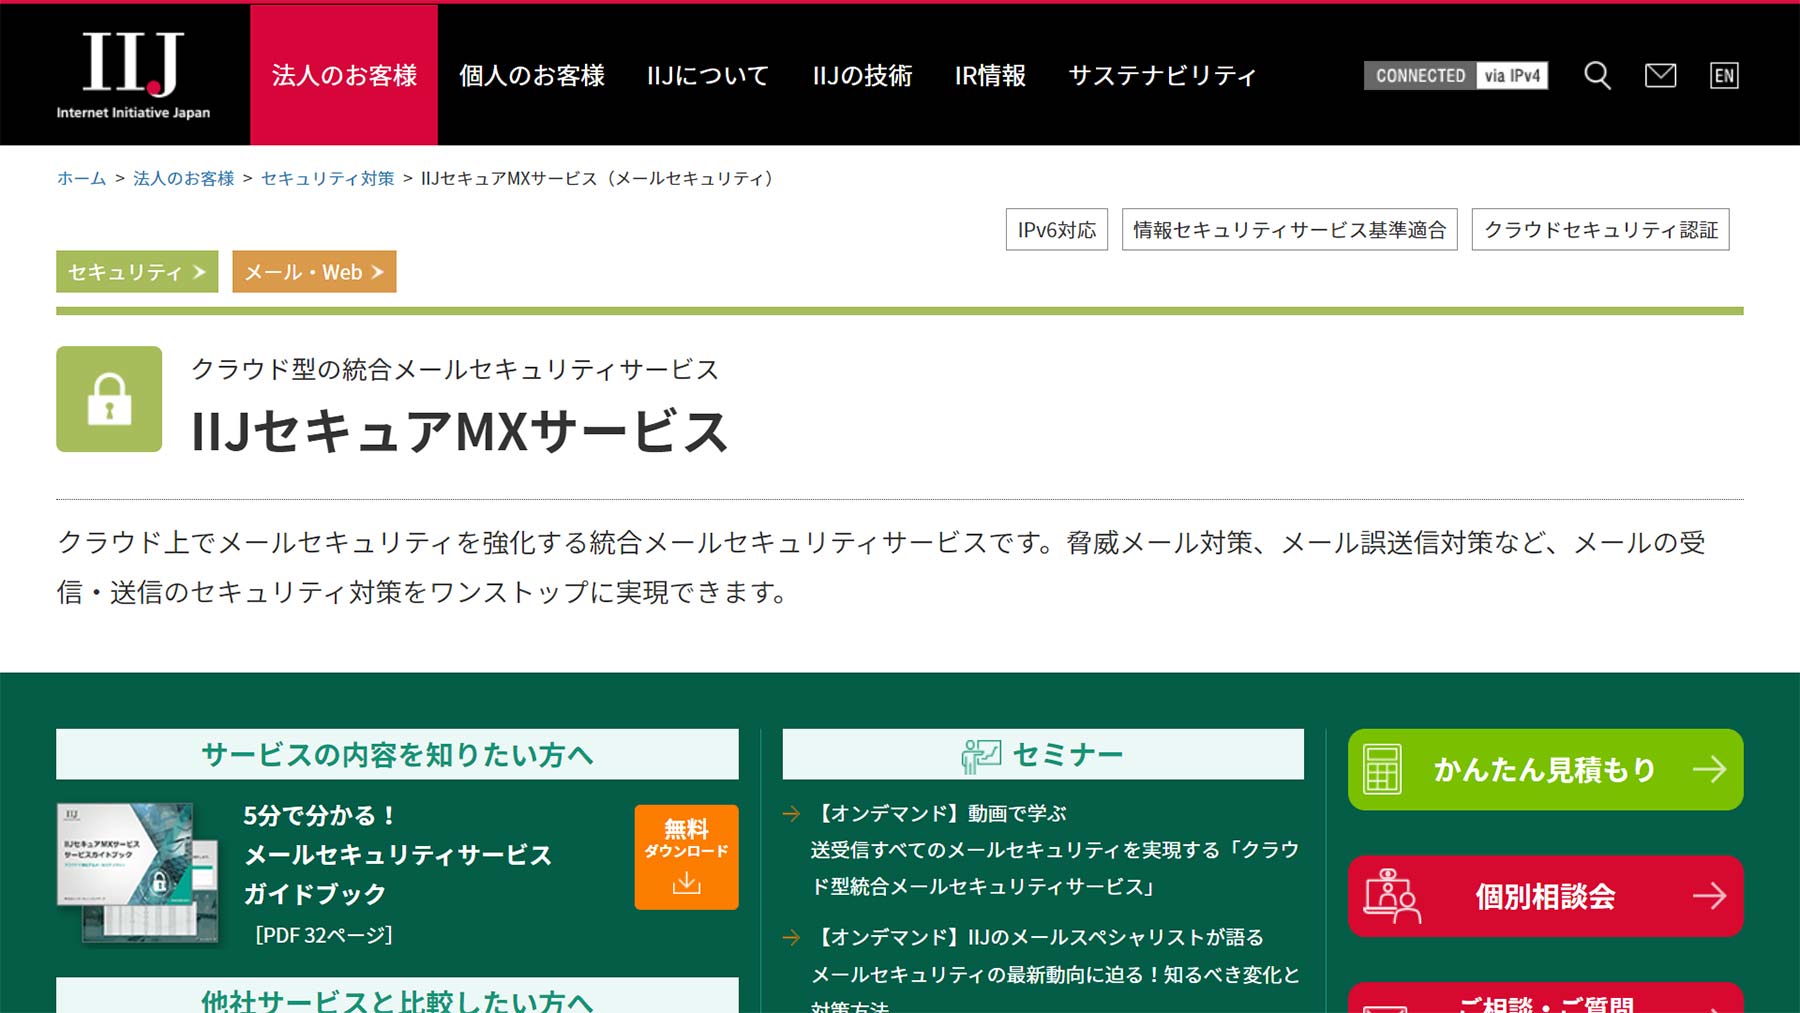Click the orange 無料ダウンロード button
The image size is (1800, 1013).
[686, 857]
